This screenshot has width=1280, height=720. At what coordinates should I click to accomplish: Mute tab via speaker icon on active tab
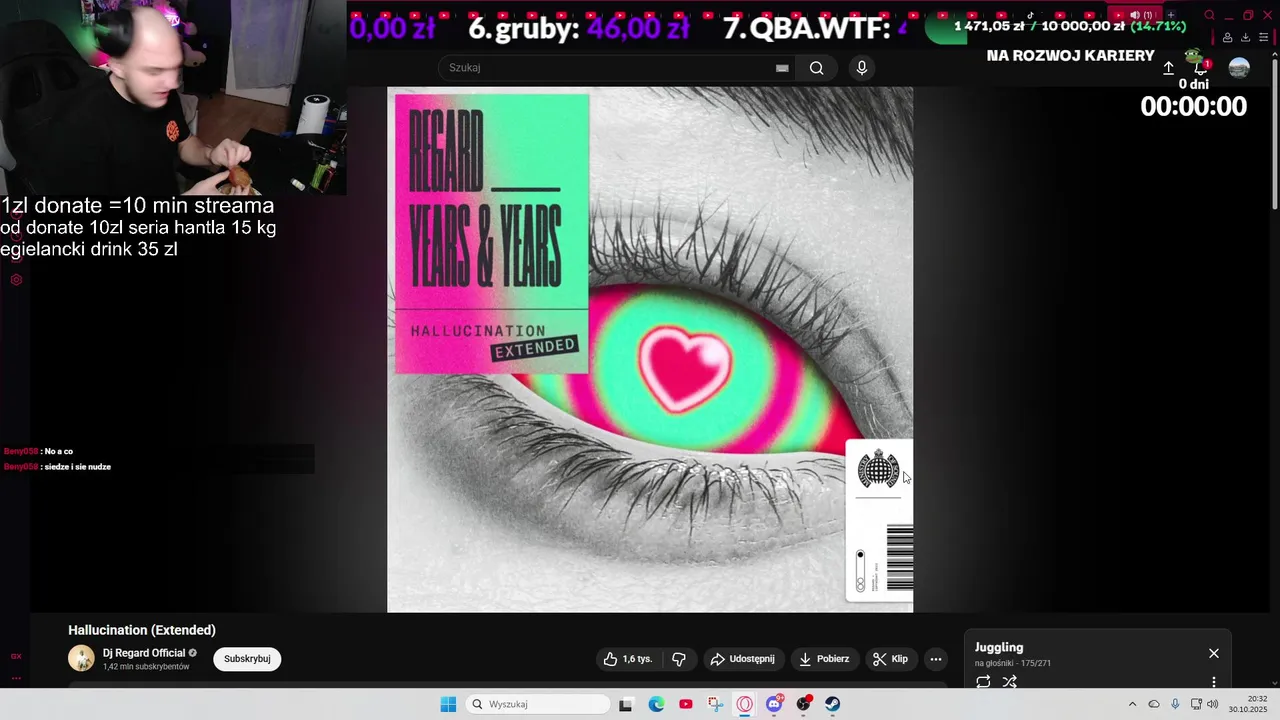pyautogui.click(x=1134, y=15)
